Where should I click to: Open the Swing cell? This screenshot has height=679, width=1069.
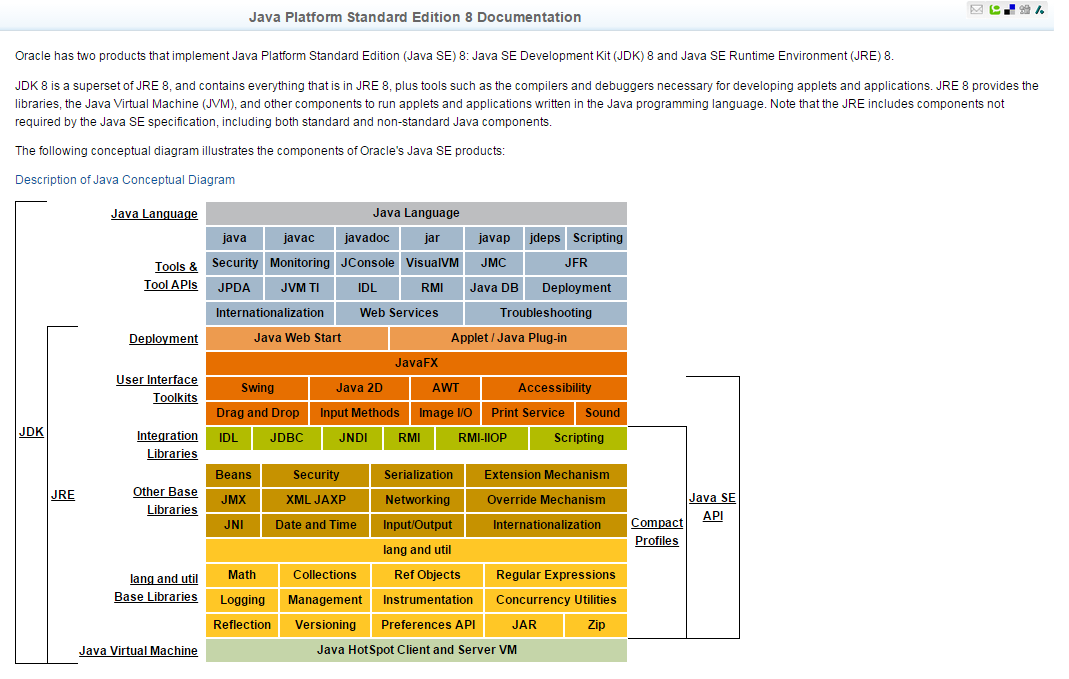(x=257, y=388)
